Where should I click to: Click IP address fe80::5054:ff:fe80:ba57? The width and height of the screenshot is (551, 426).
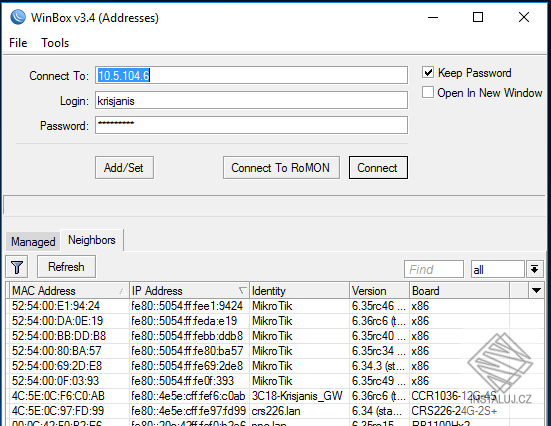coord(187,351)
